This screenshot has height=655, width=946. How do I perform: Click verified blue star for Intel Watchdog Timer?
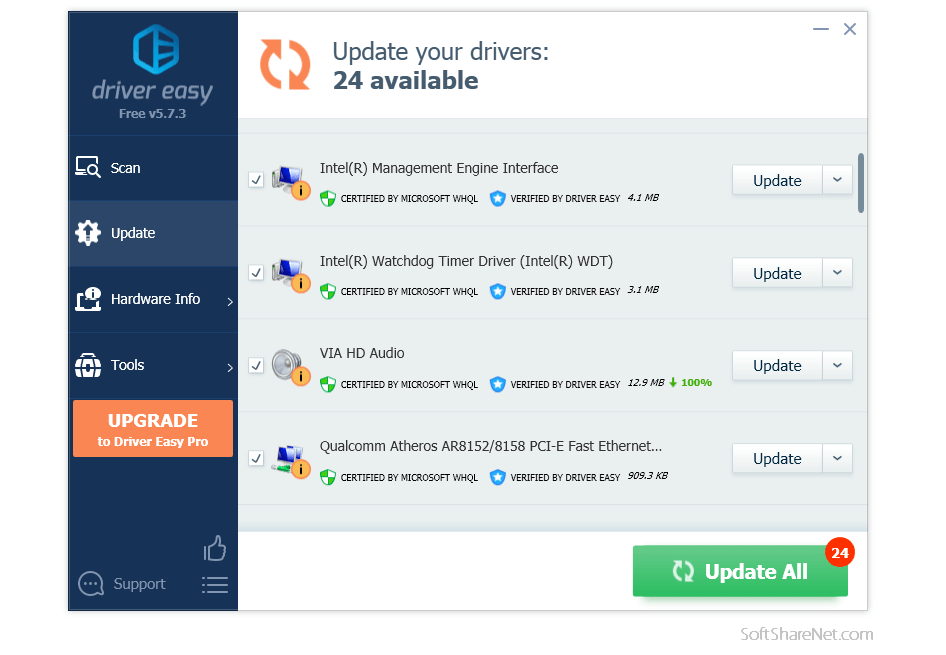497,291
